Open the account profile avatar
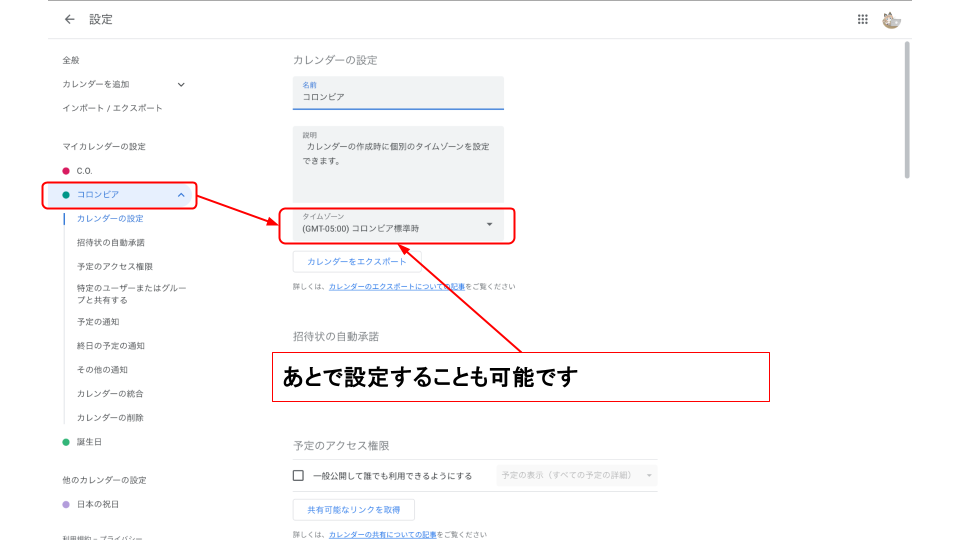This screenshot has width=960, height=540. tap(892, 19)
